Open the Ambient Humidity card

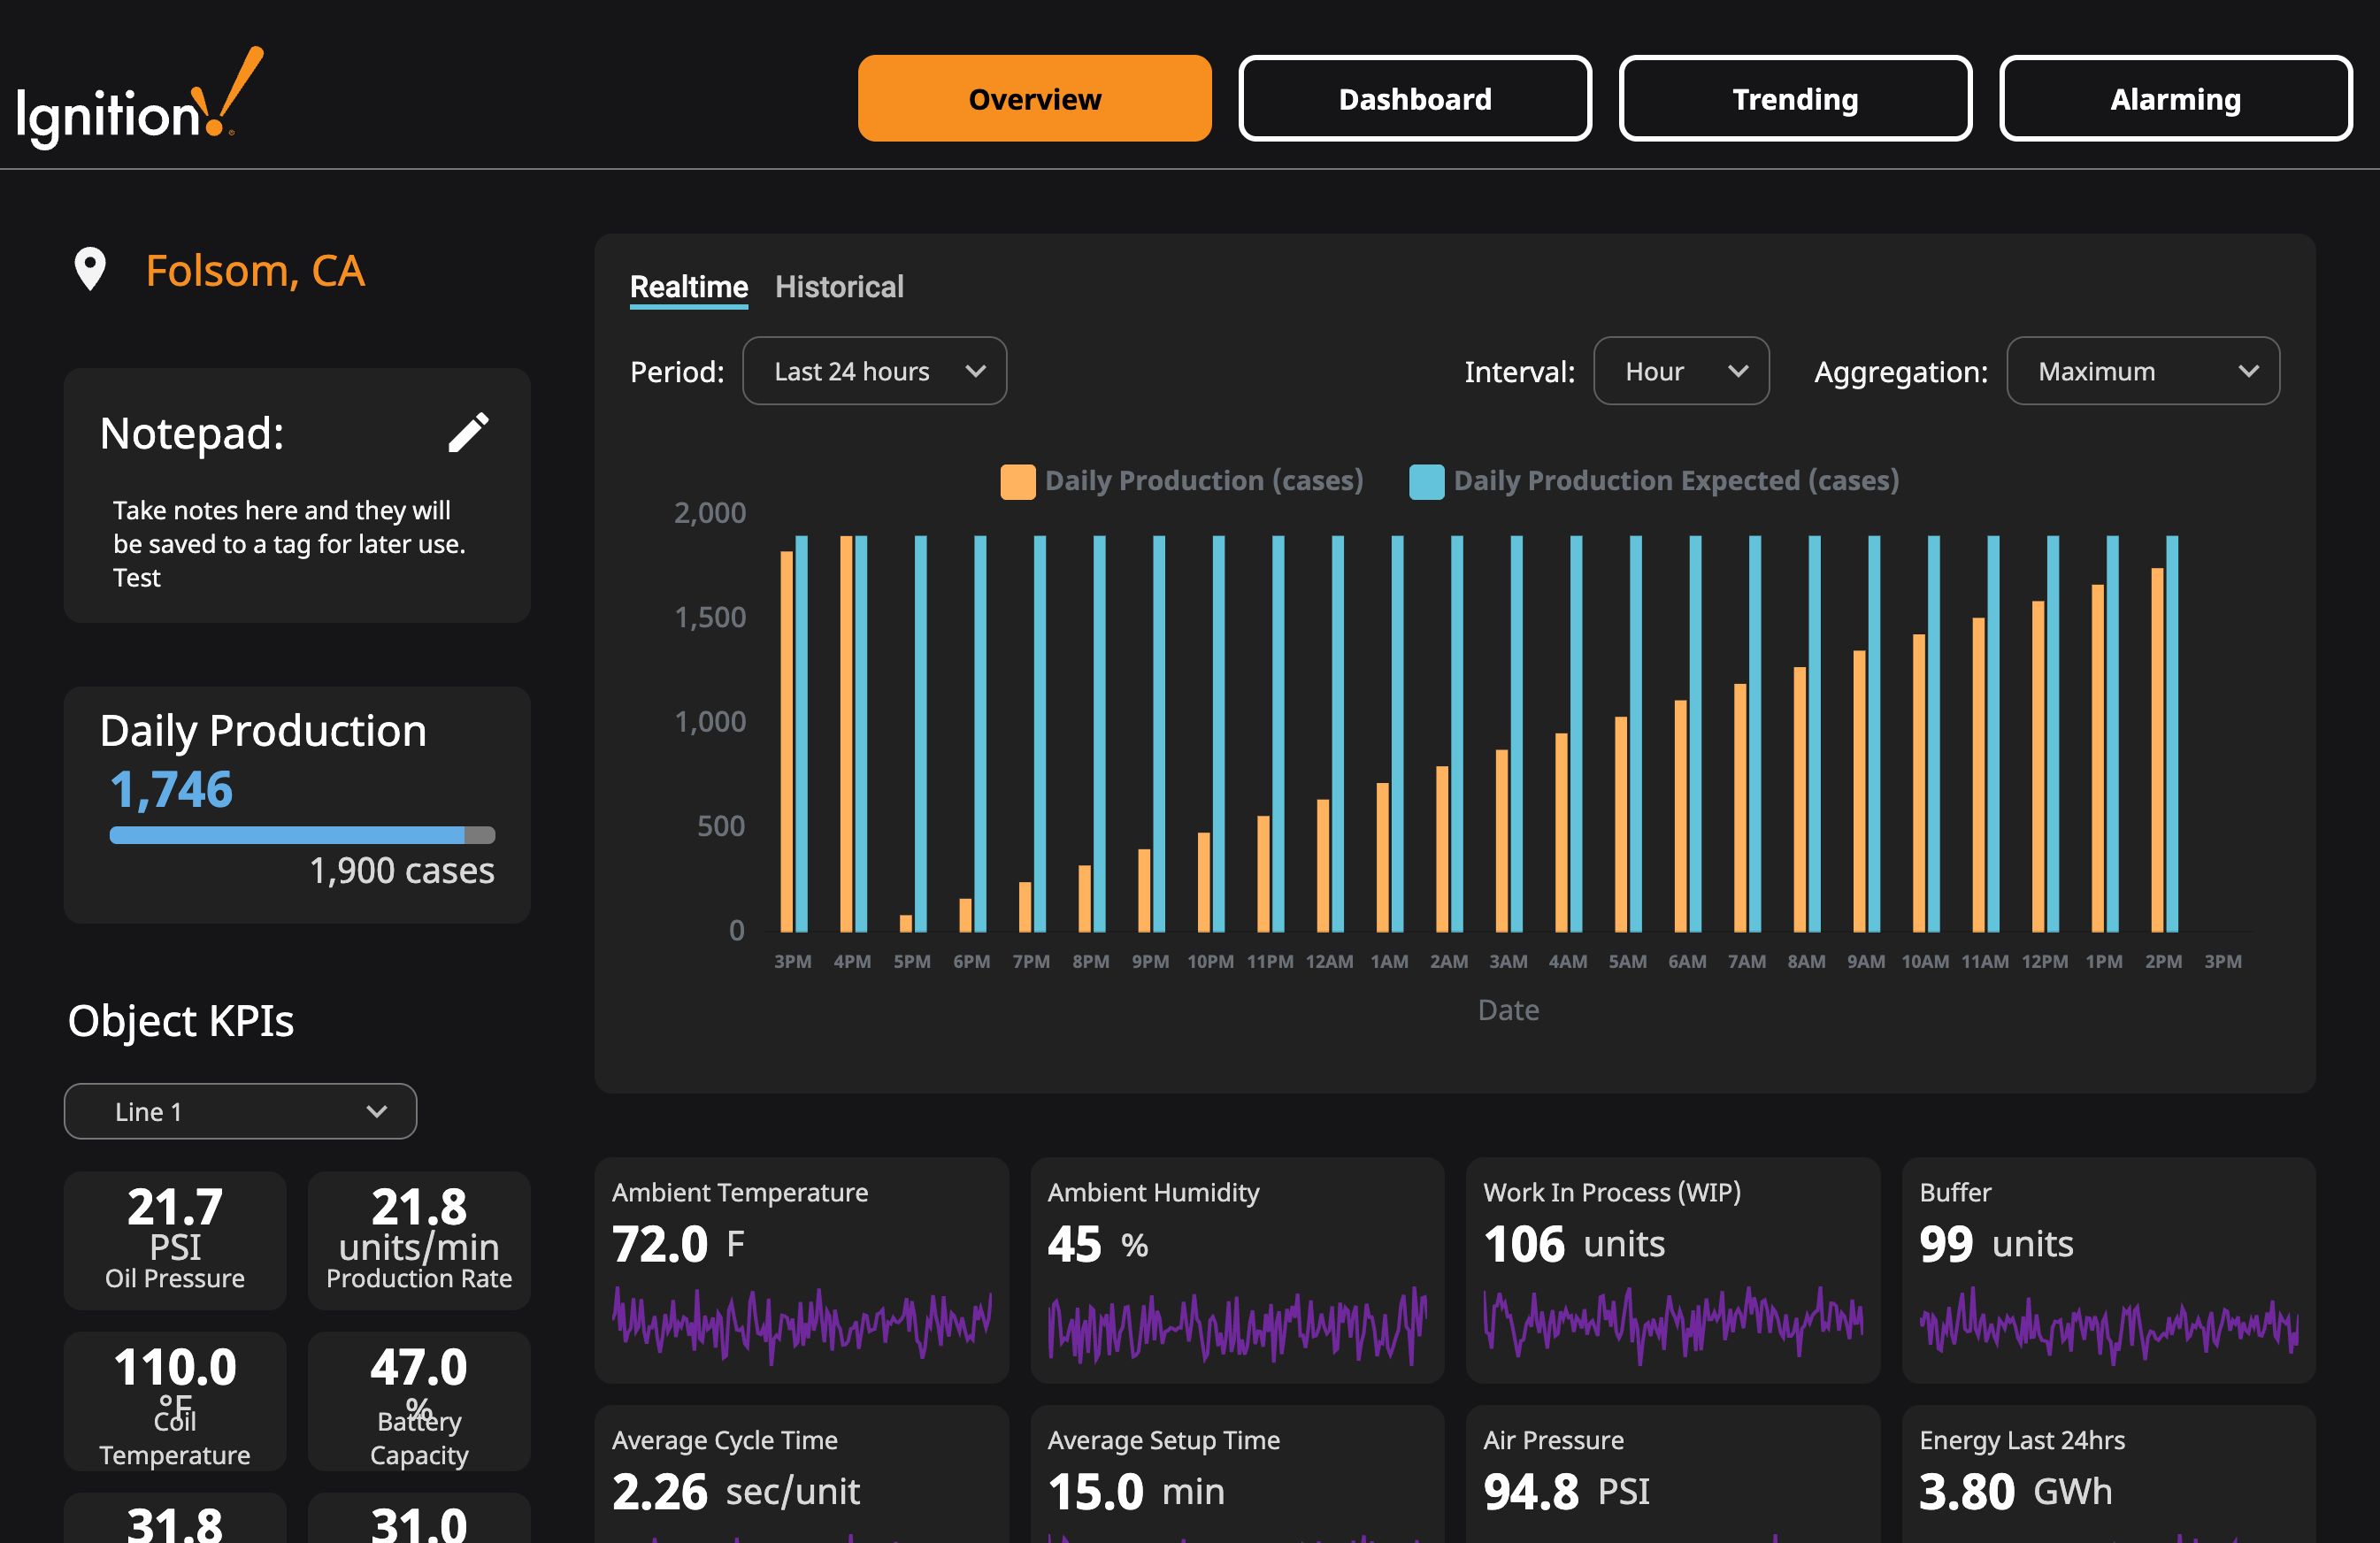point(1237,1270)
